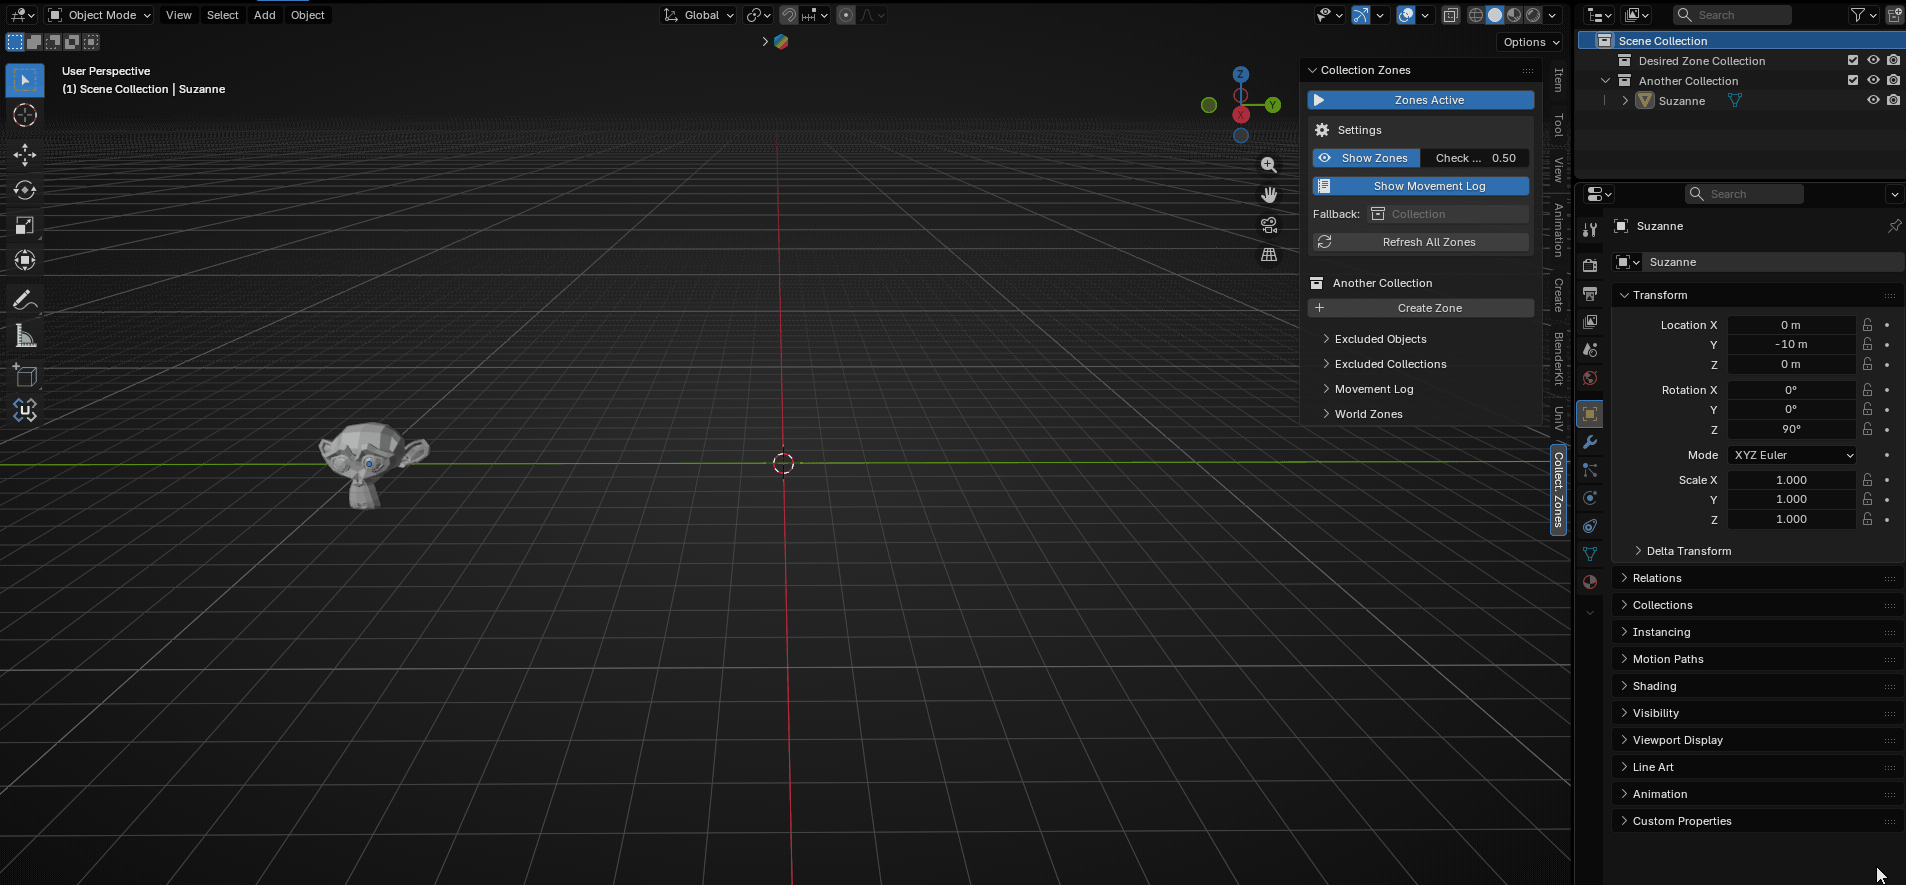Toggle the Show Zones button
This screenshot has height=885, width=1906.
(x=1366, y=158)
